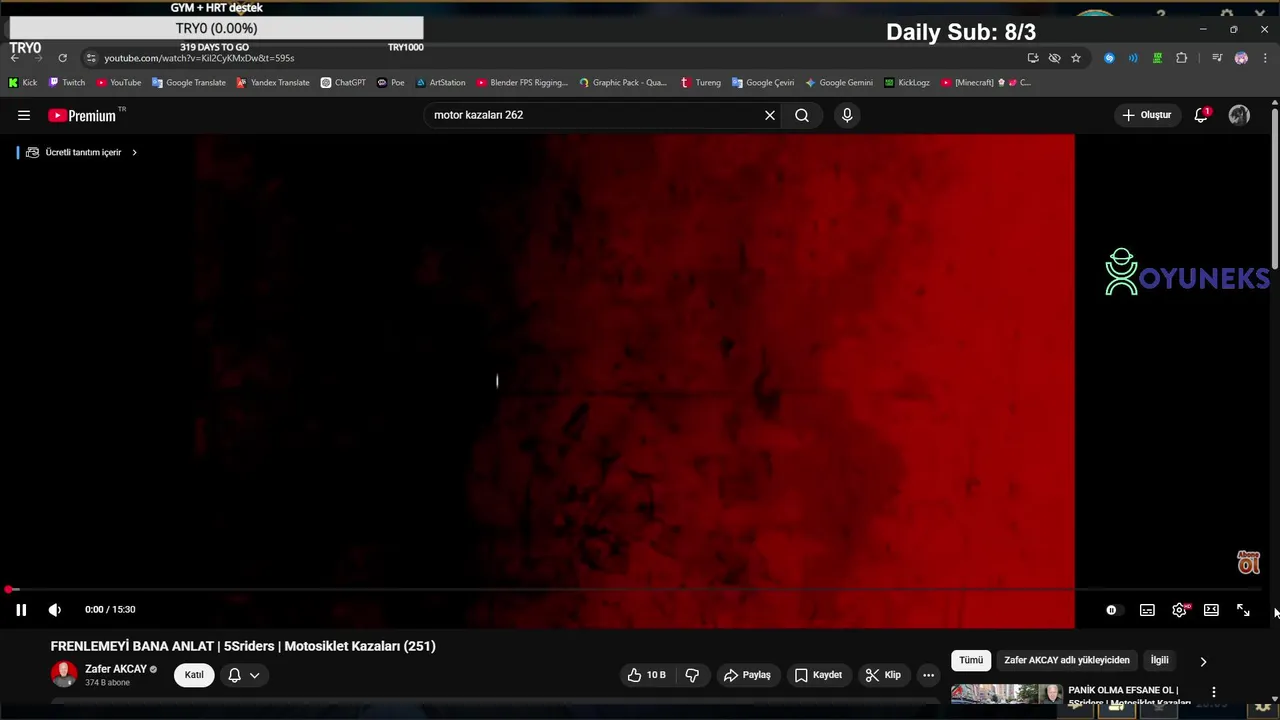Select the İlgili filter chip
Image resolution: width=1280 pixels, height=720 pixels.
tap(1159, 660)
